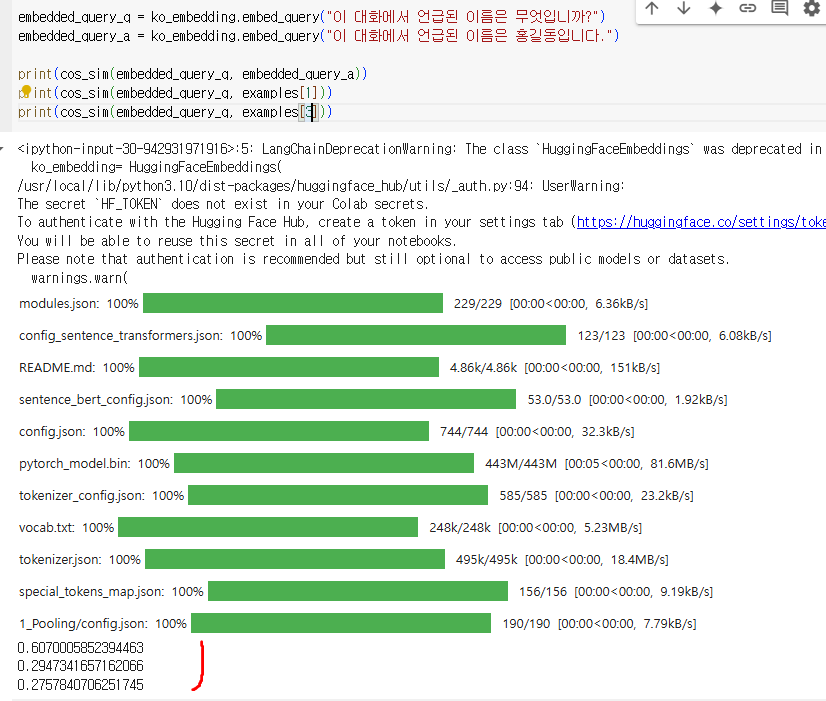Click the 'ko_embedding= HuggingFaceEmbeddings(' output line
This screenshot has height=701, width=826.
[x=156, y=167]
